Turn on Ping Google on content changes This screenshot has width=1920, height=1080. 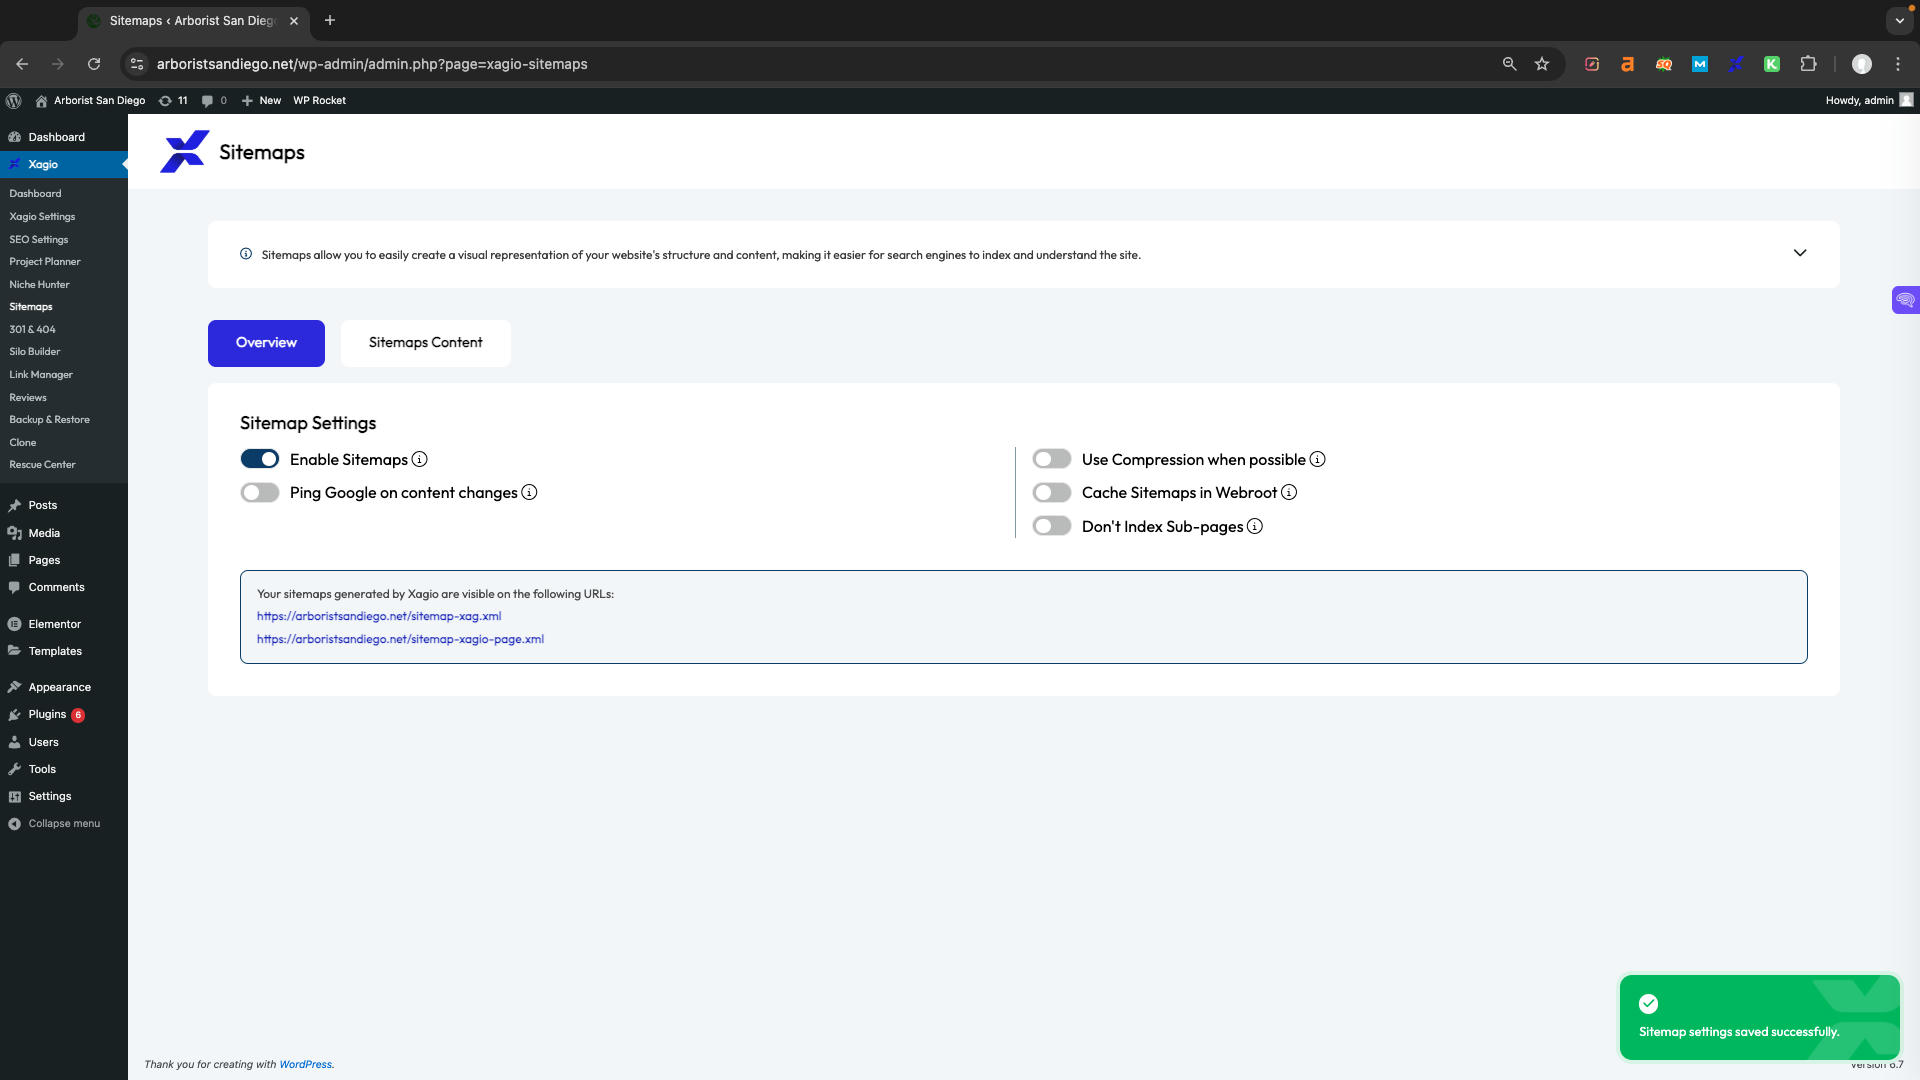(x=260, y=493)
